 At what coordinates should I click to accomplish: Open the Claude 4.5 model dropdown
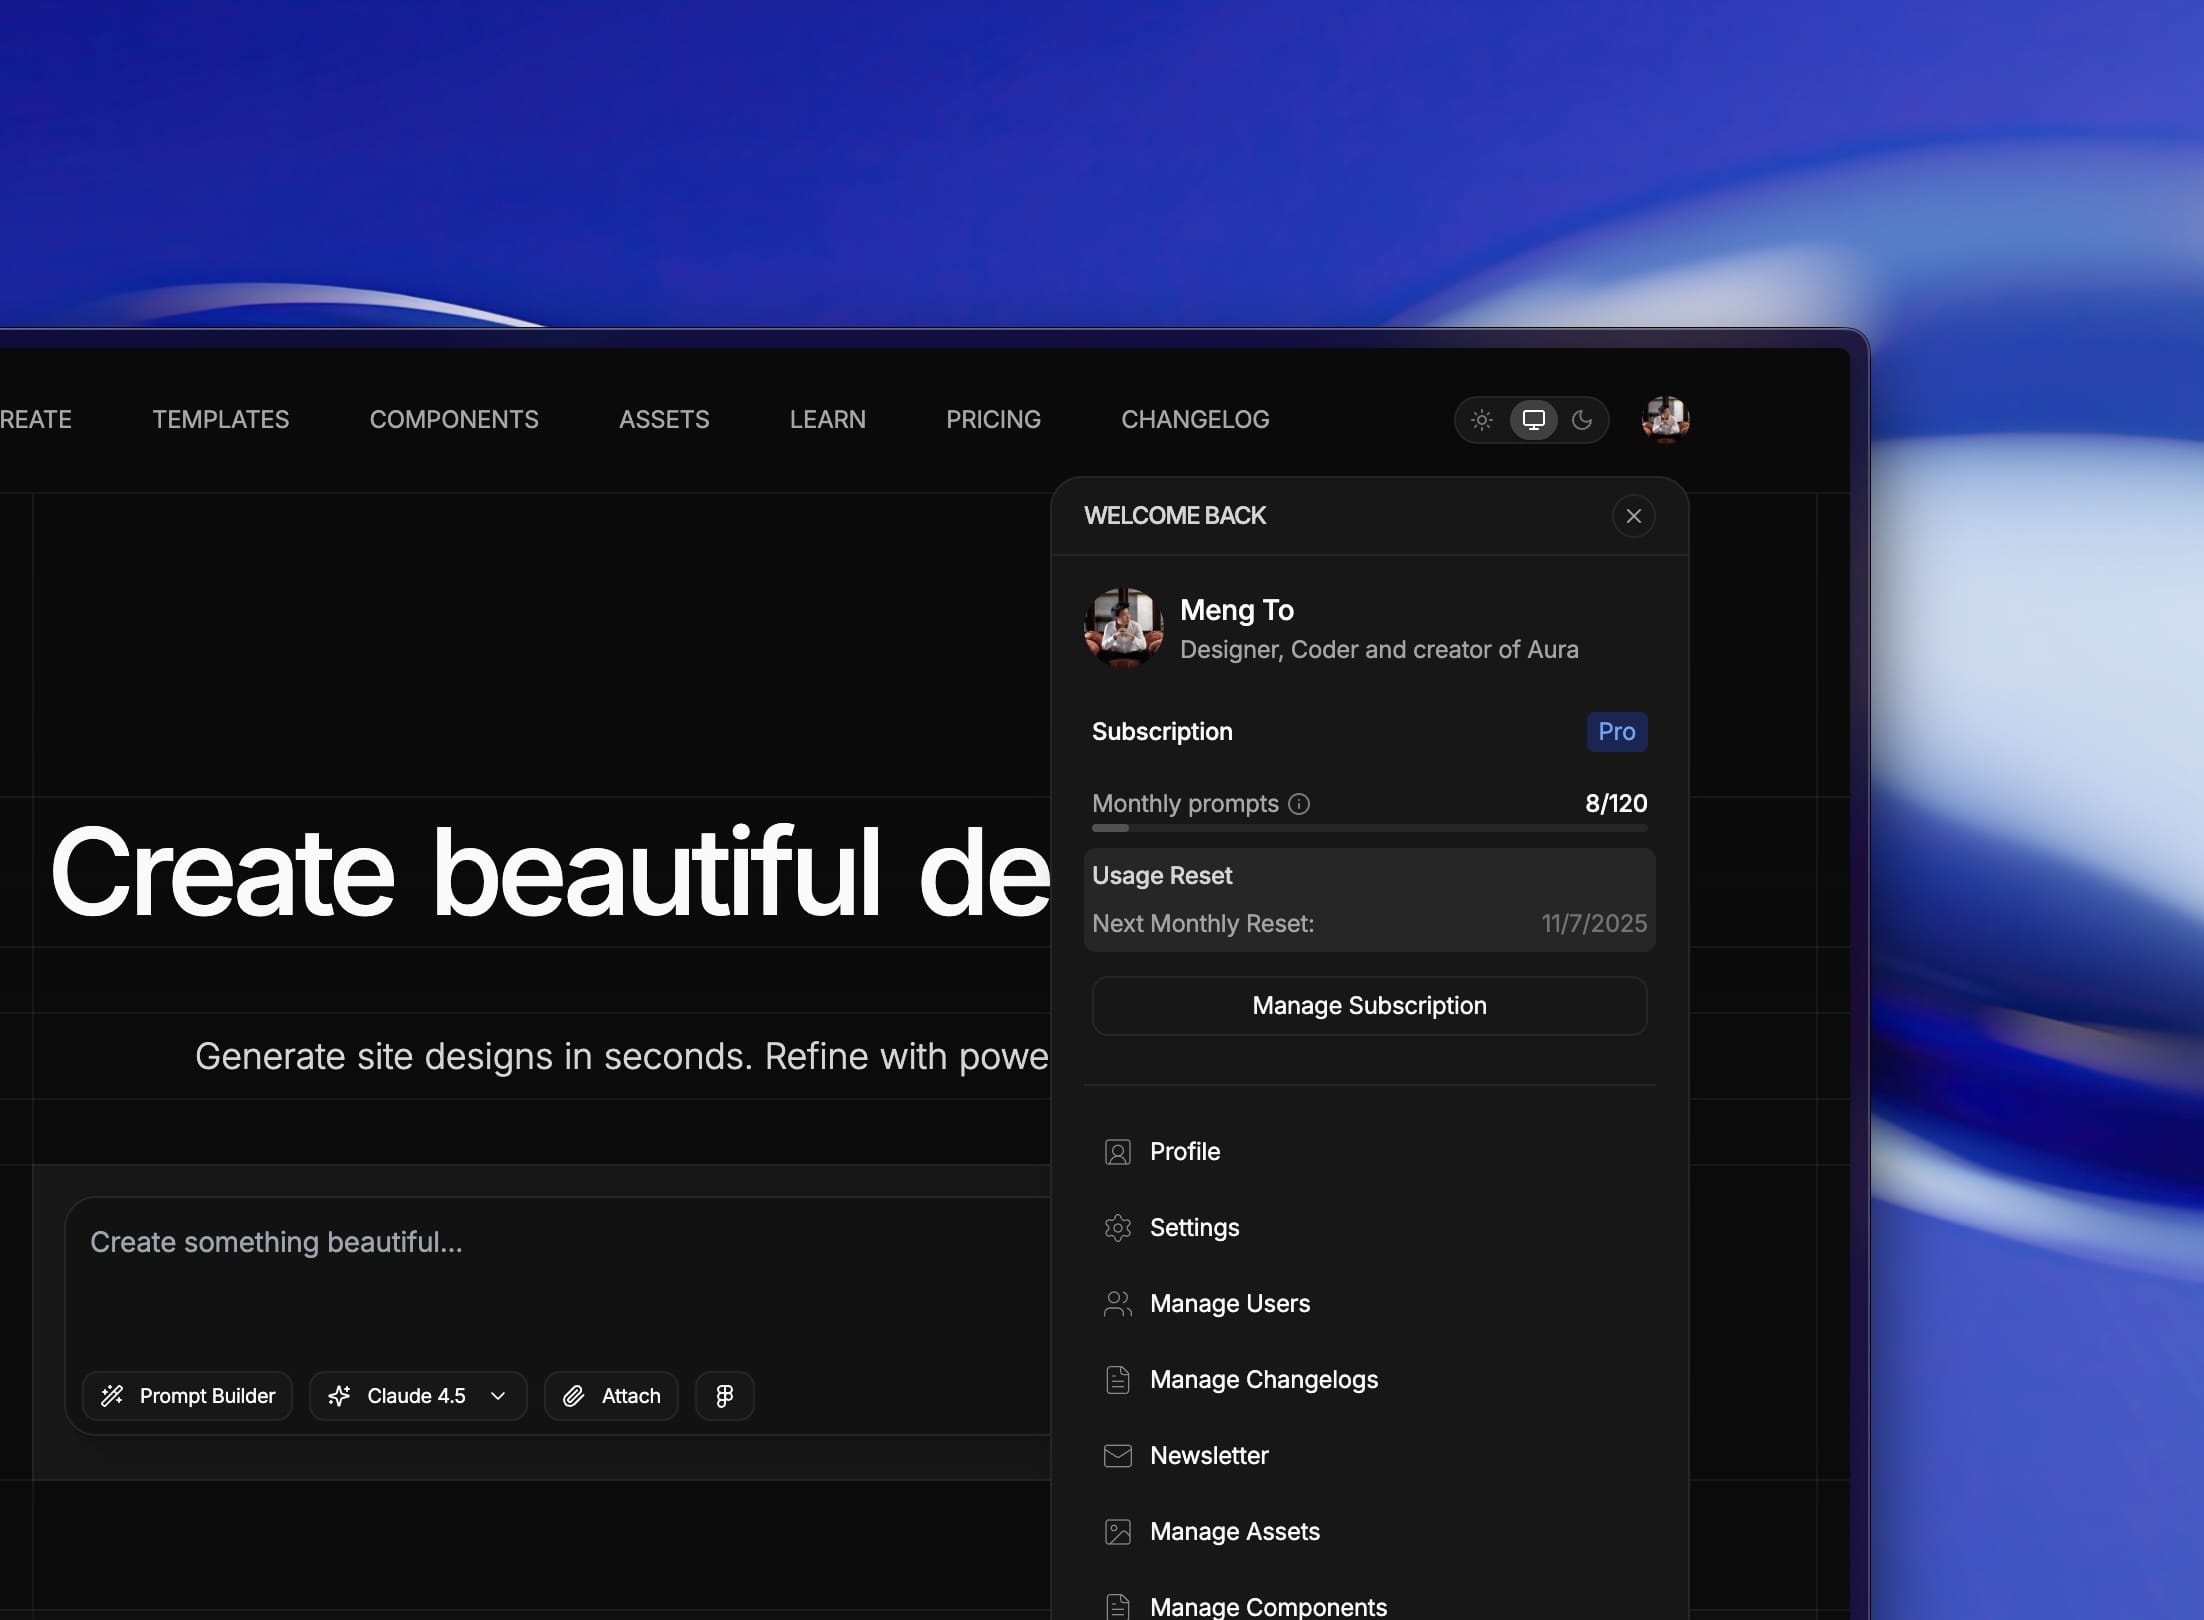click(417, 1395)
